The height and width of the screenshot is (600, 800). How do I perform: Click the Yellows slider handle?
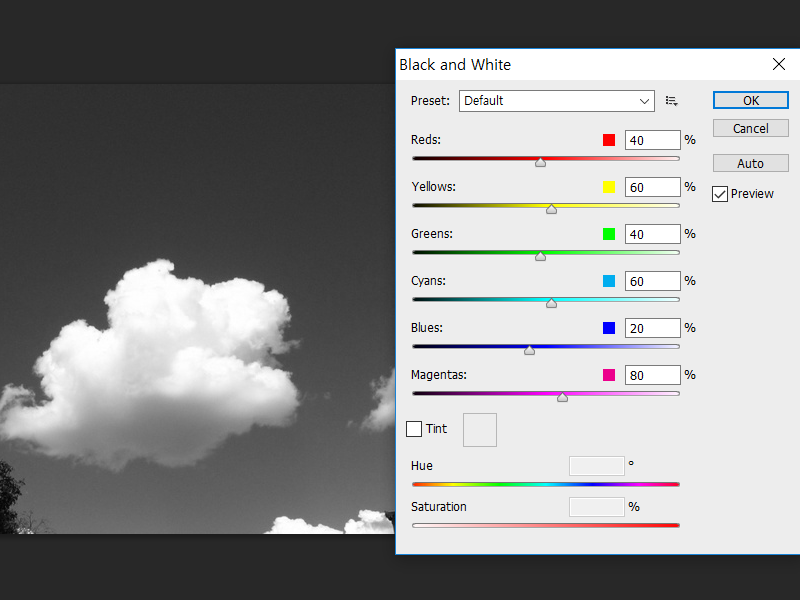552,209
